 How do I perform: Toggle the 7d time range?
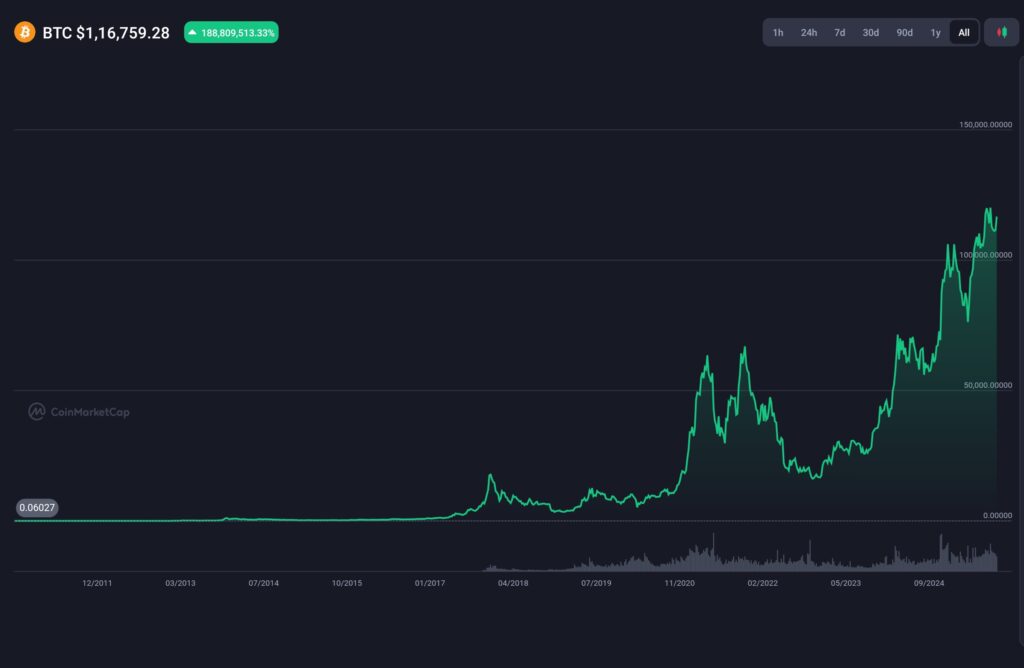[838, 32]
